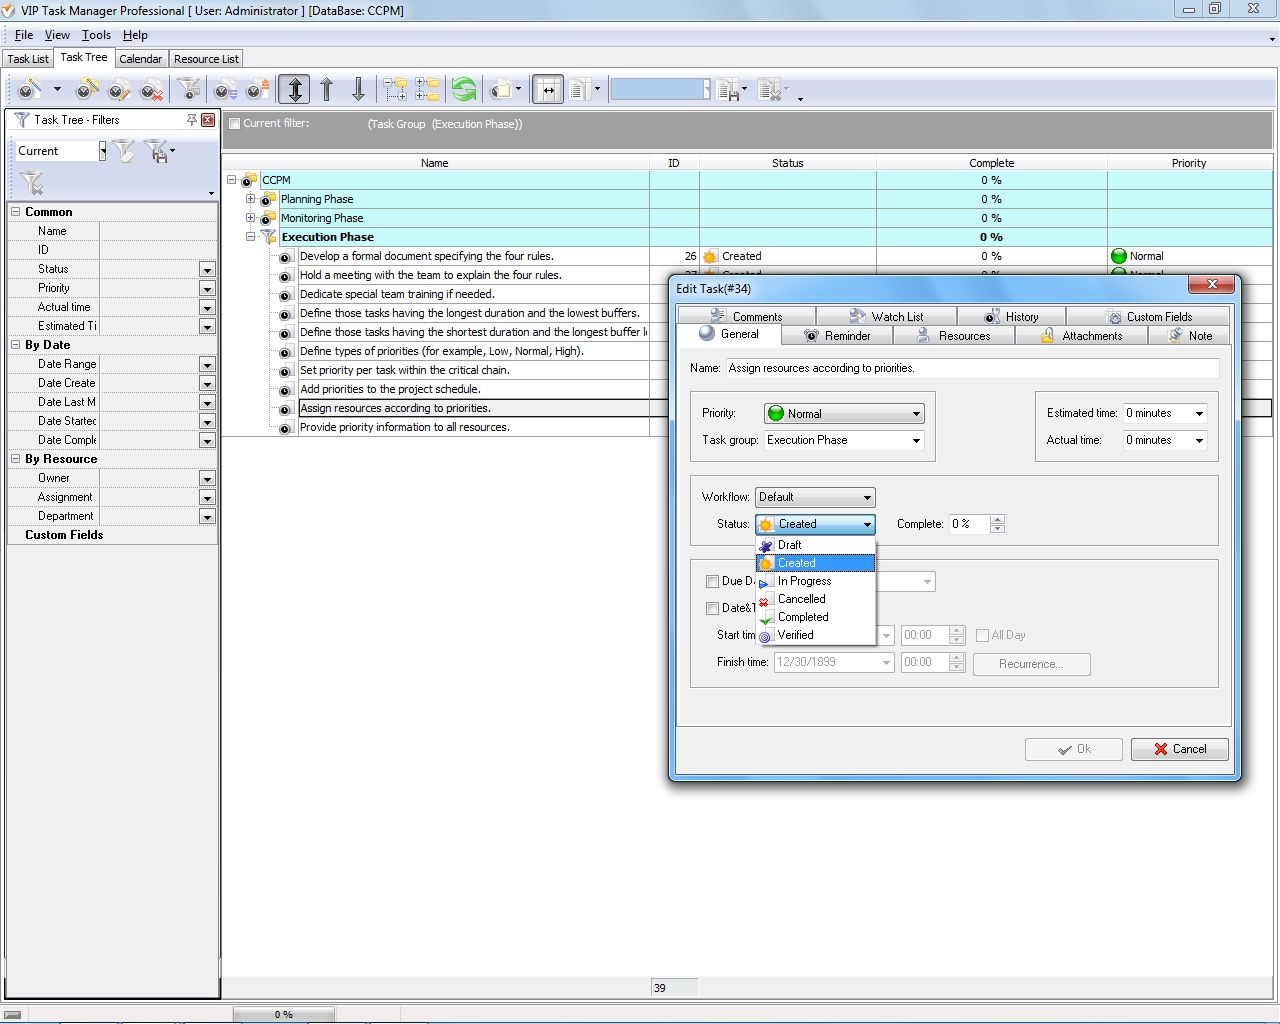Click the Move Down arrow icon
Screen dimensions: 1280x1024
(x=358, y=90)
